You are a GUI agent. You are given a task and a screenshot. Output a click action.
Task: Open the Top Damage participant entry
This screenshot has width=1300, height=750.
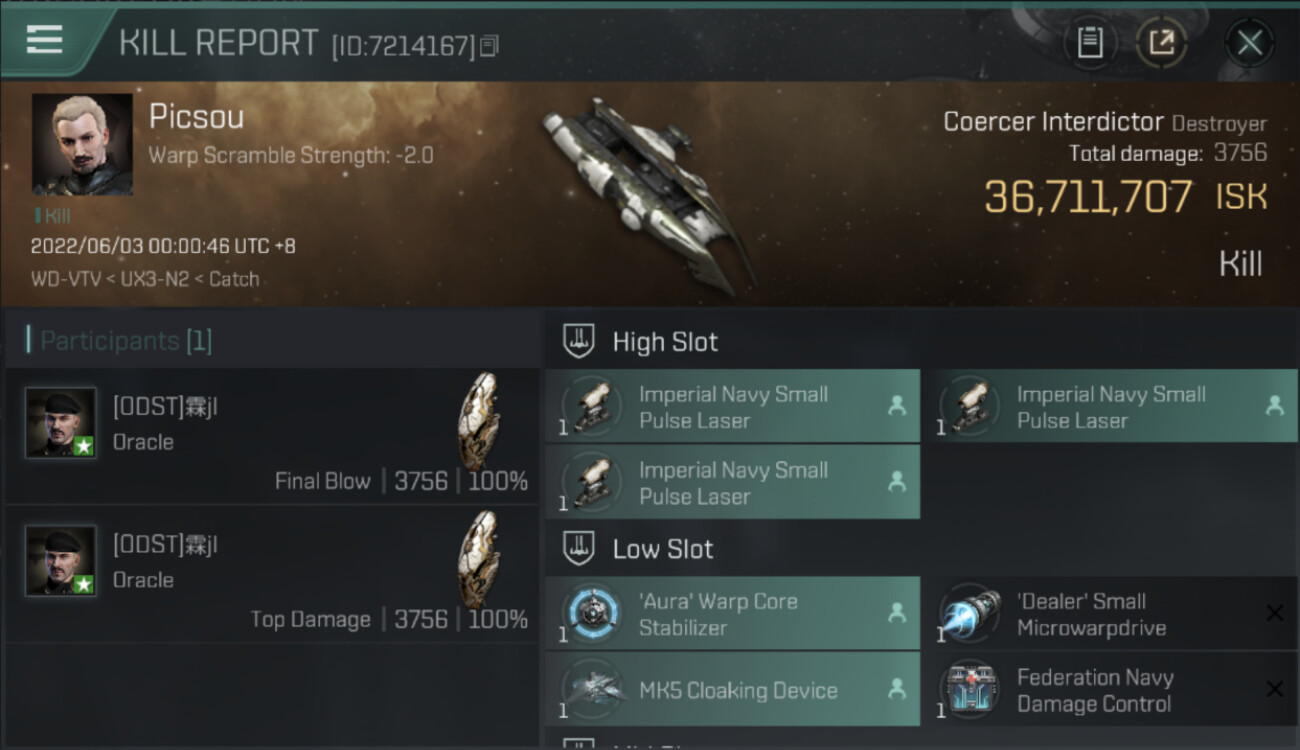point(271,574)
